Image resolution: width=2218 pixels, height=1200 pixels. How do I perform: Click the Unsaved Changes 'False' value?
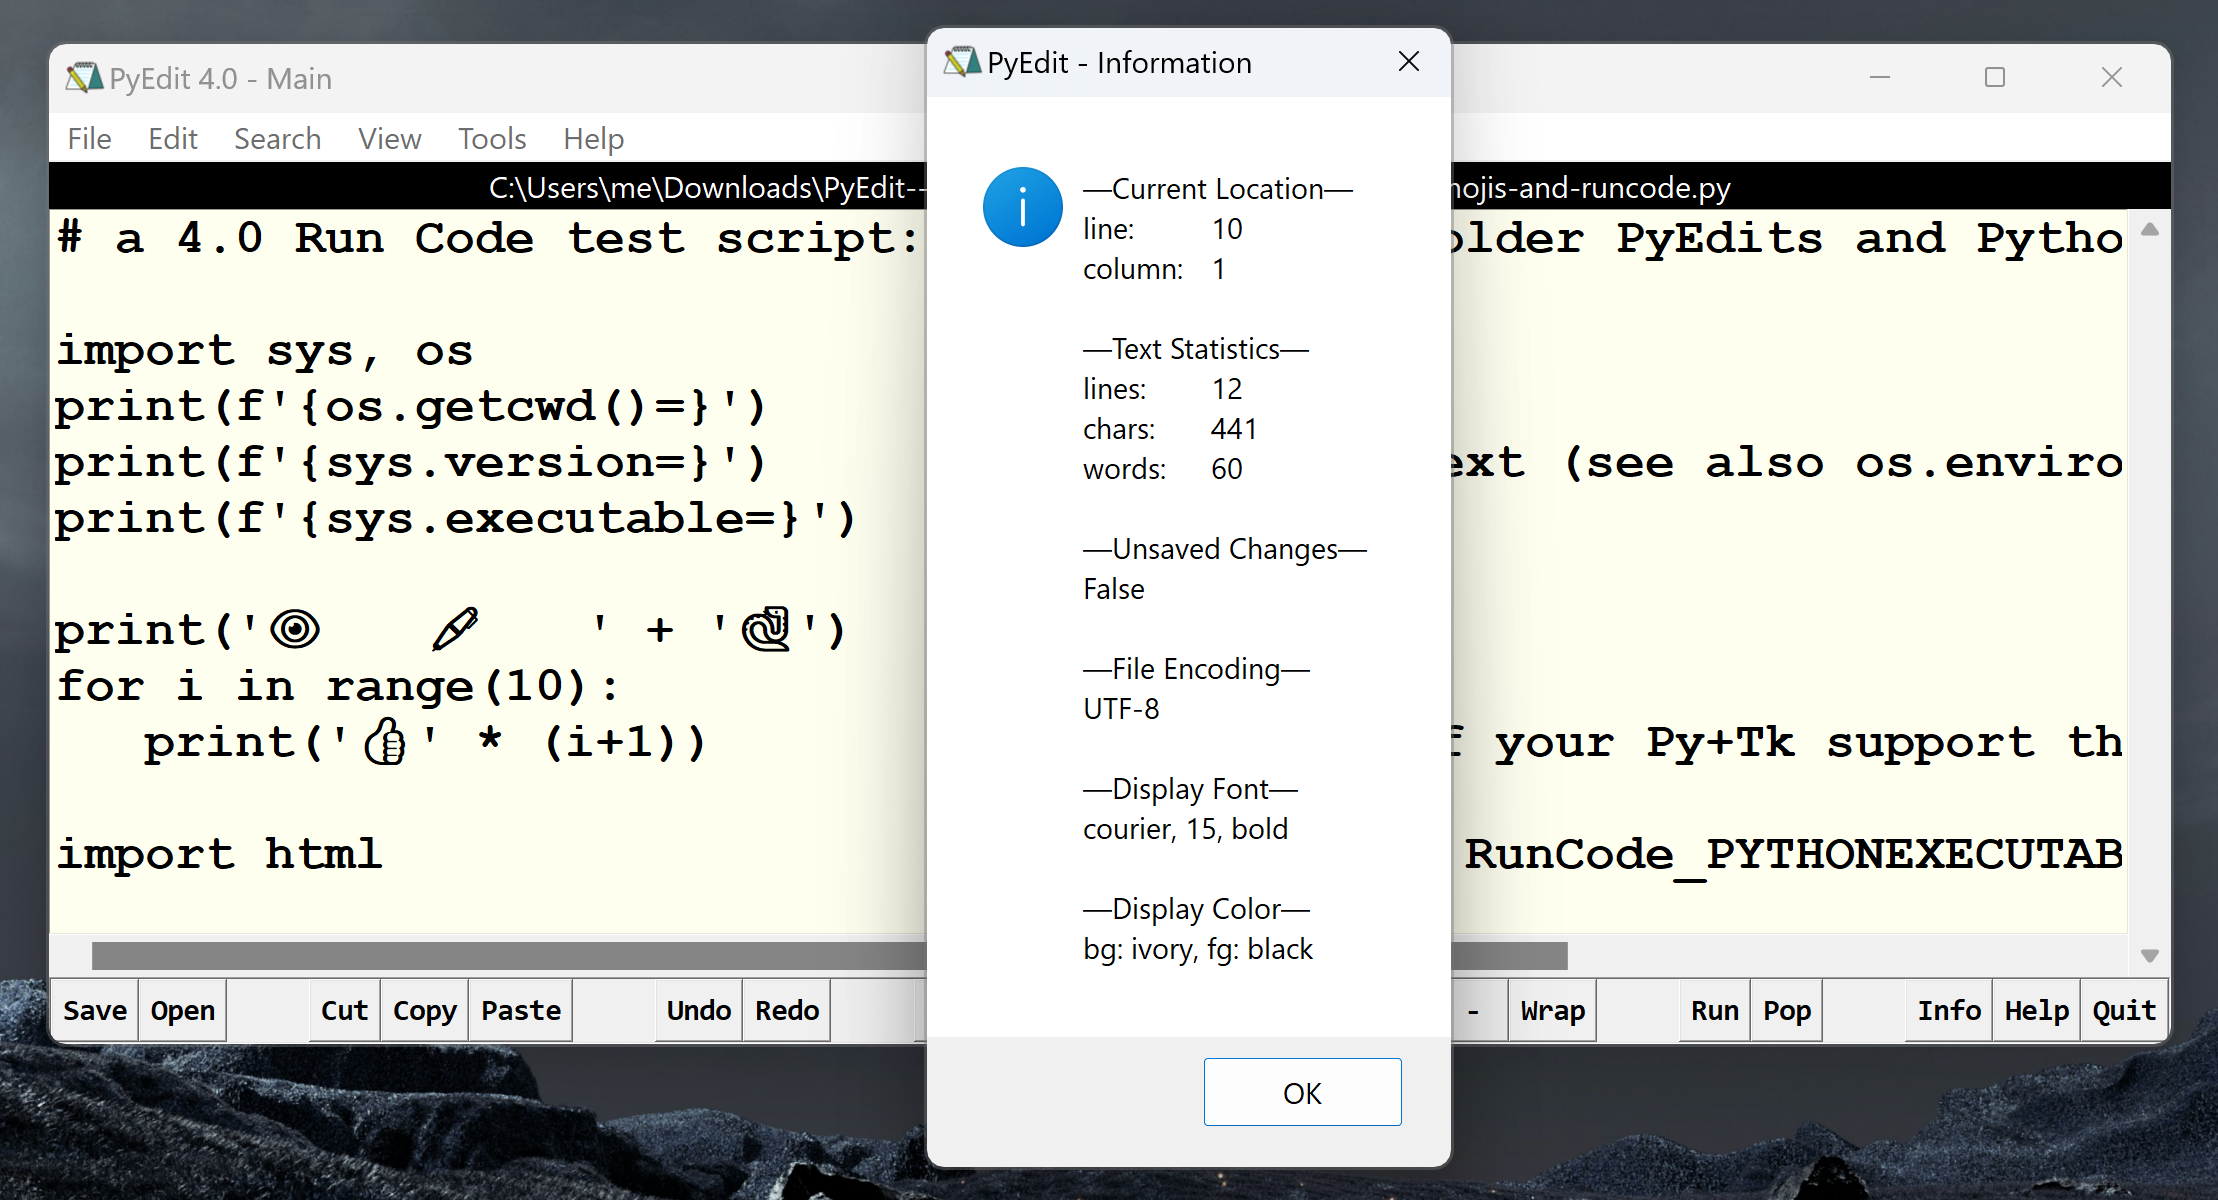click(x=1114, y=589)
